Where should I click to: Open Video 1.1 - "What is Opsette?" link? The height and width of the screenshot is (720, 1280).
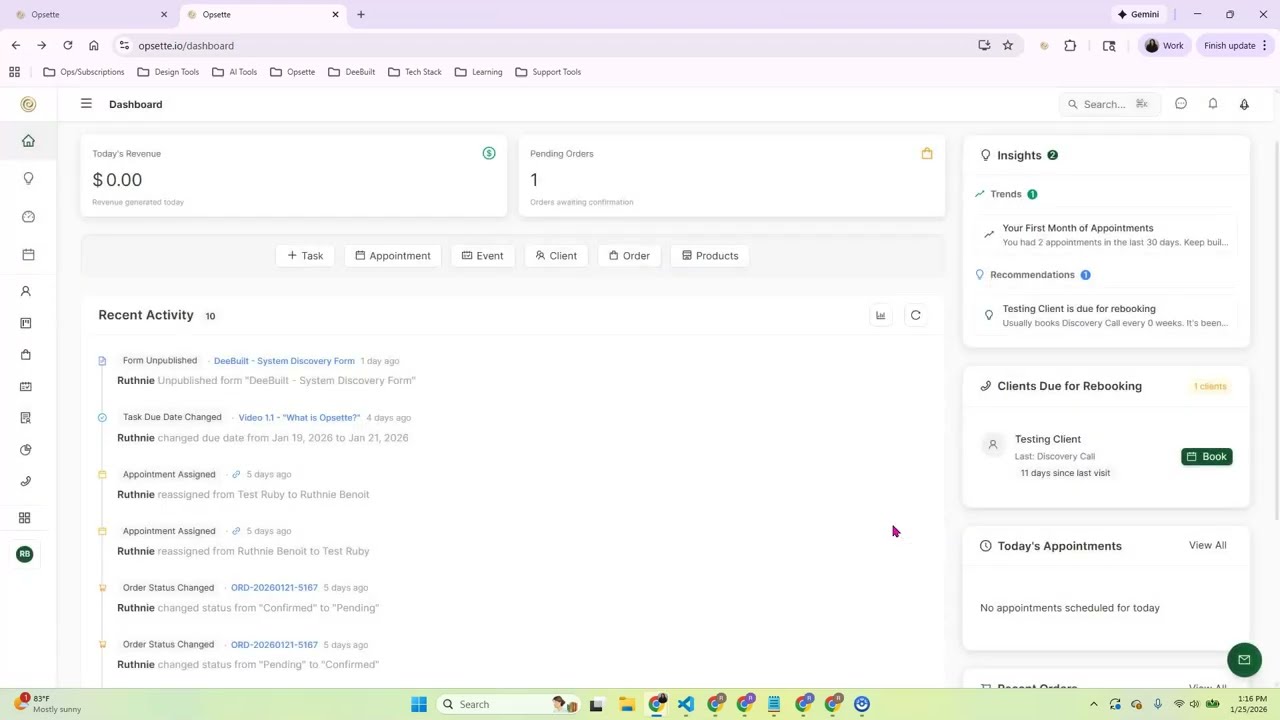point(299,418)
